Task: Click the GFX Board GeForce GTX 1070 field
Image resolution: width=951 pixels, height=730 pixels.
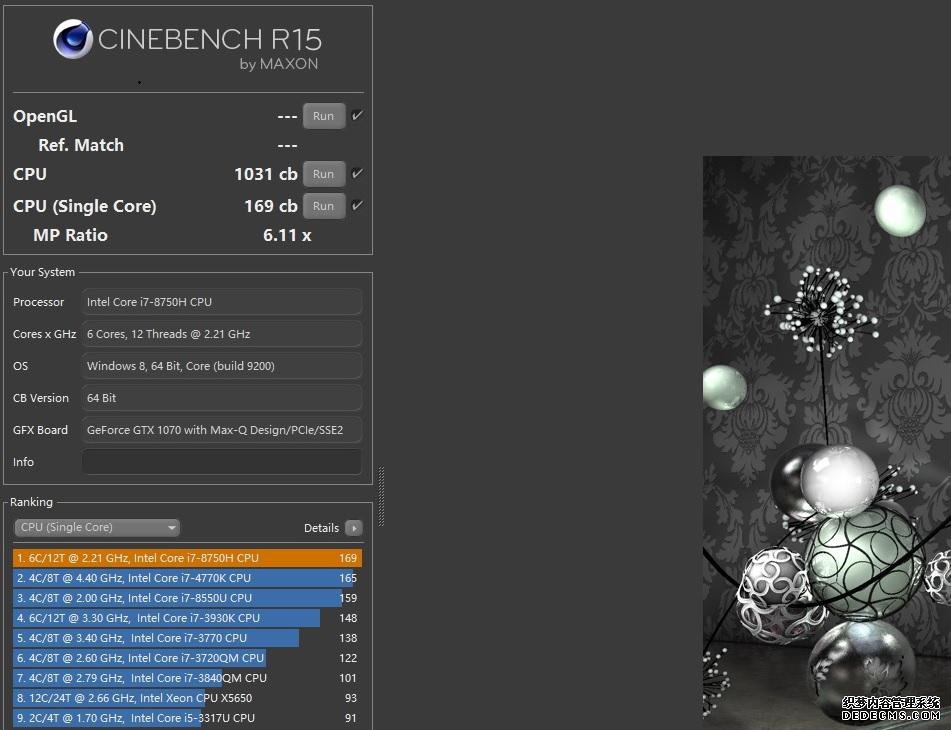Action: (x=222, y=430)
